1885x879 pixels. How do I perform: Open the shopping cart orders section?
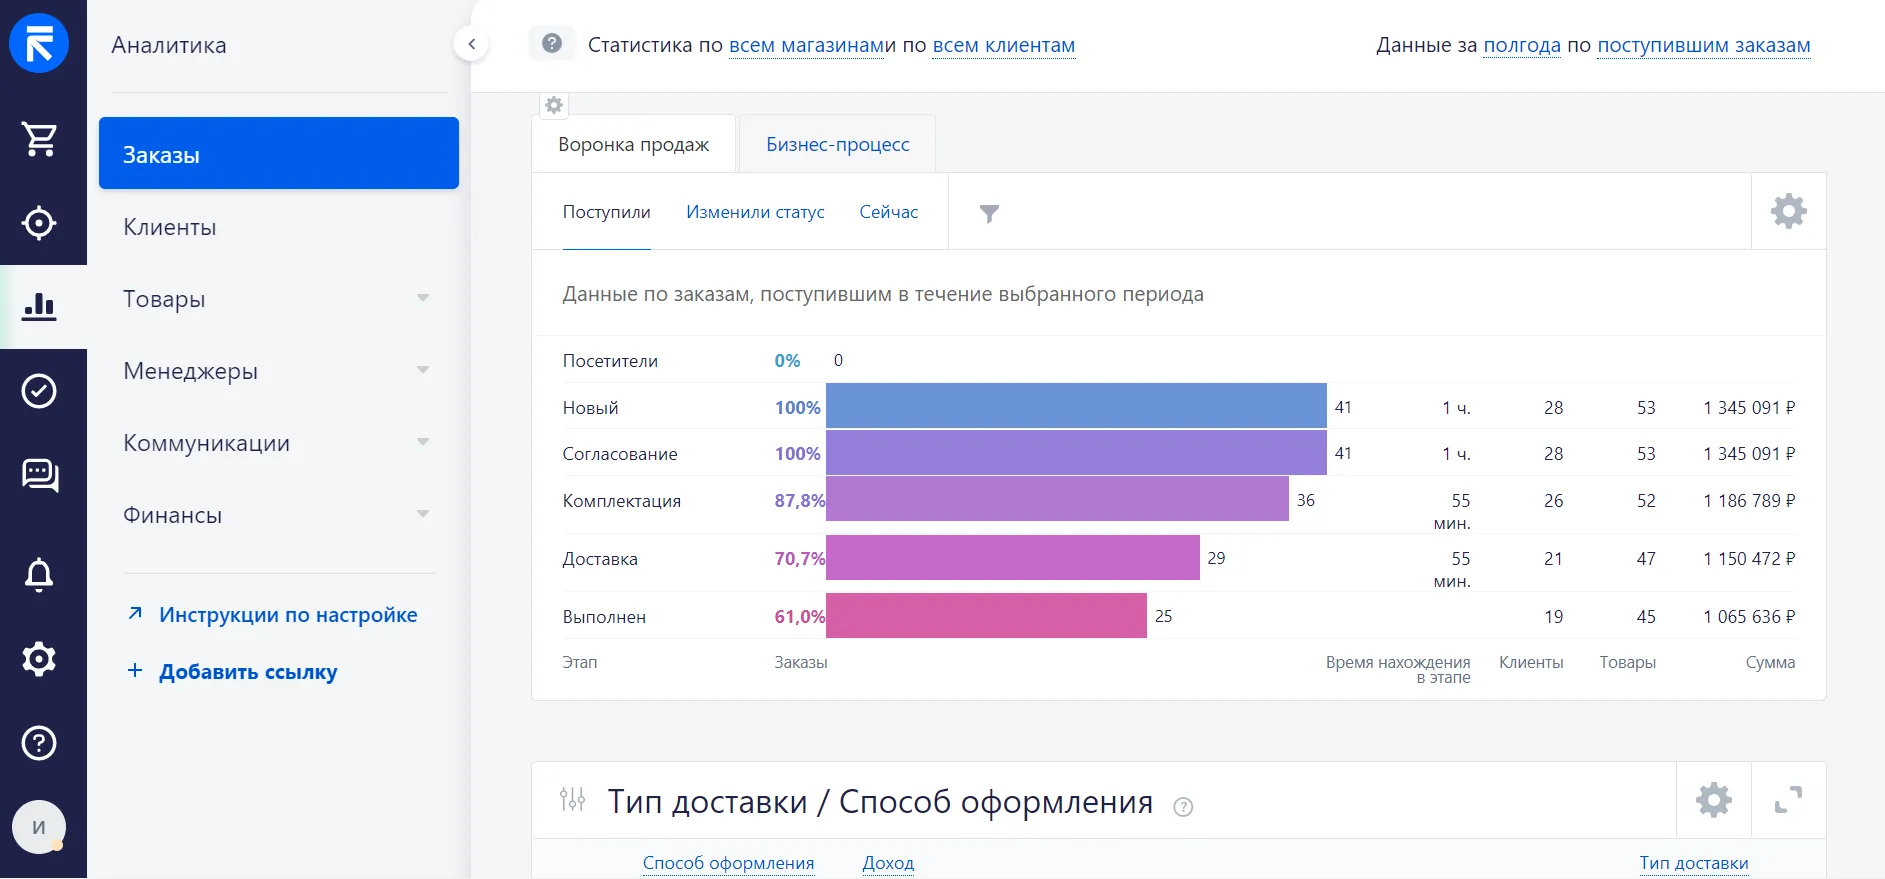[39, 139]
